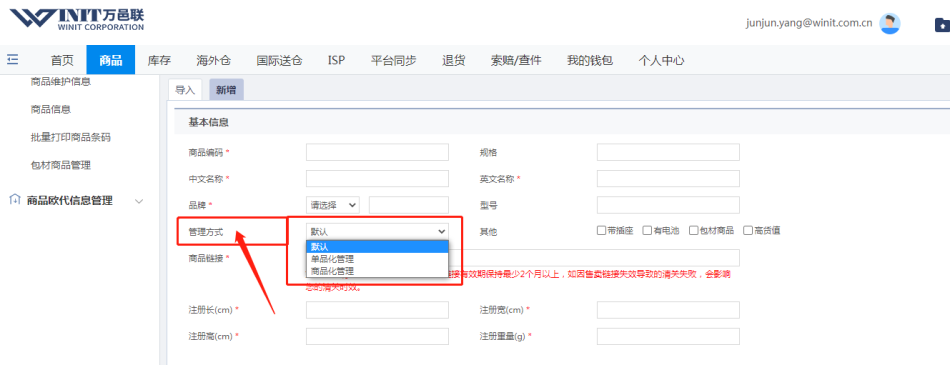Open 我的钱包 menu
950x365 pixels.
[x=590, y=60]
